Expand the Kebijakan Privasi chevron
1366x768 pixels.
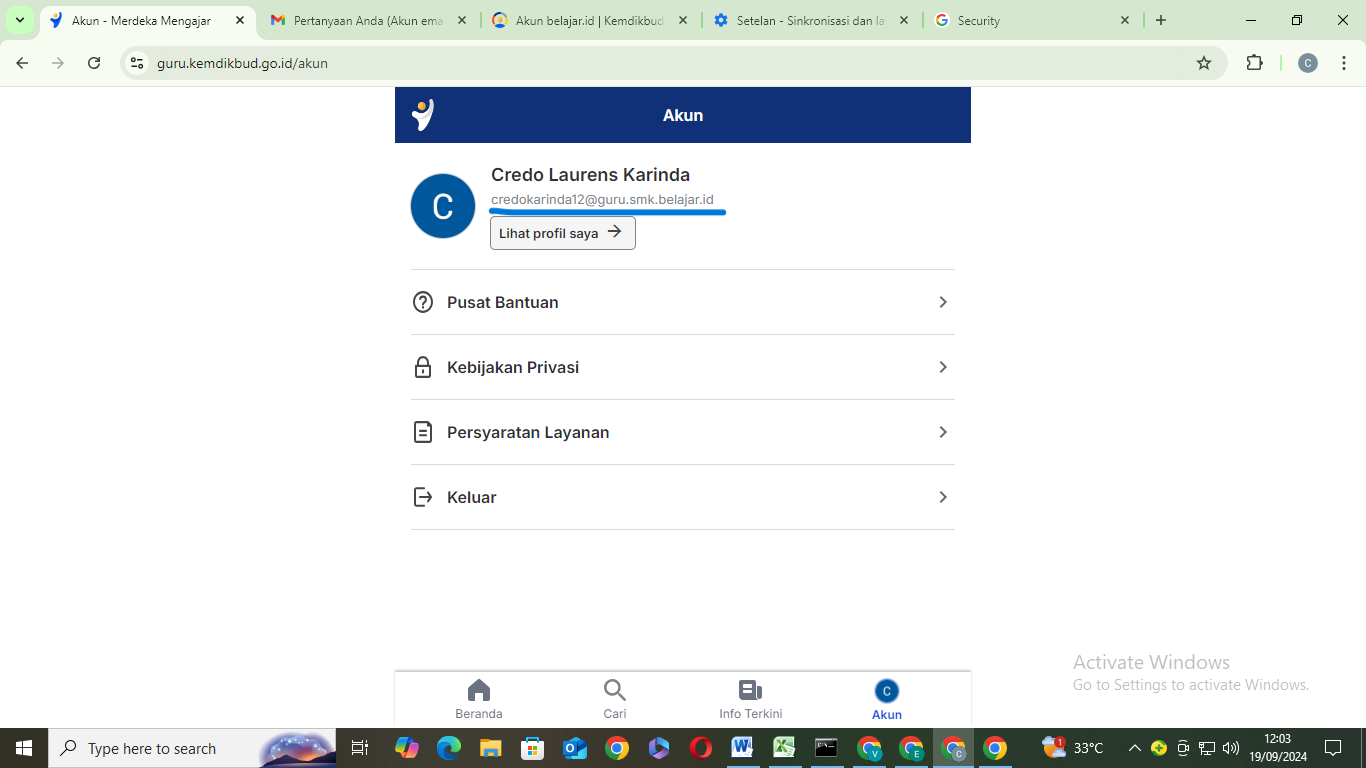[x=942, y=367]
